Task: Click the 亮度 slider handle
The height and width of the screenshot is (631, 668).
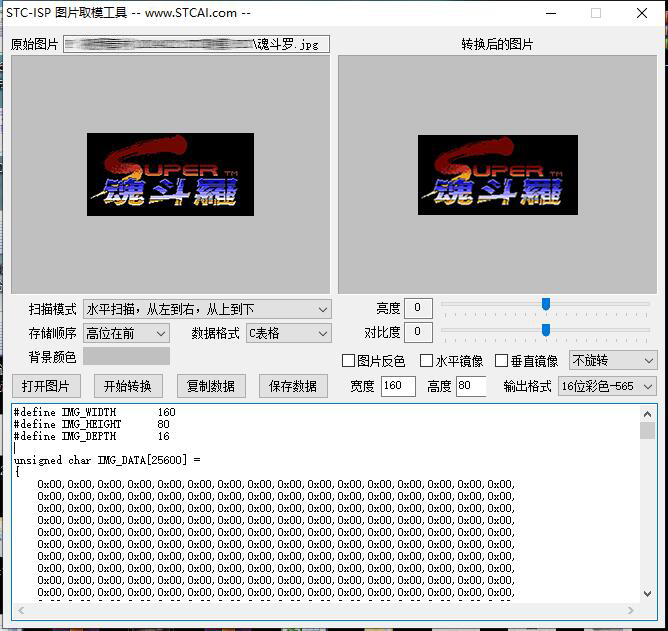Action: tap(546, 304)
